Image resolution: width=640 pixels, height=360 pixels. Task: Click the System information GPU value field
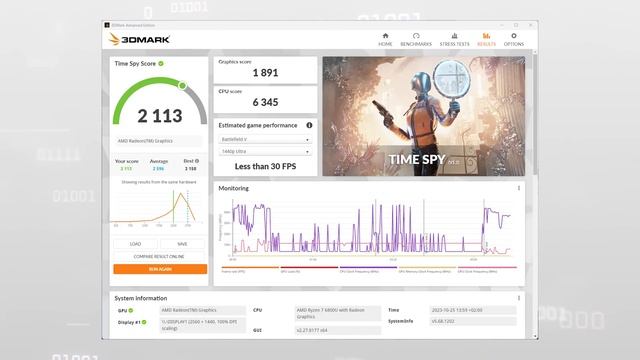203,311
